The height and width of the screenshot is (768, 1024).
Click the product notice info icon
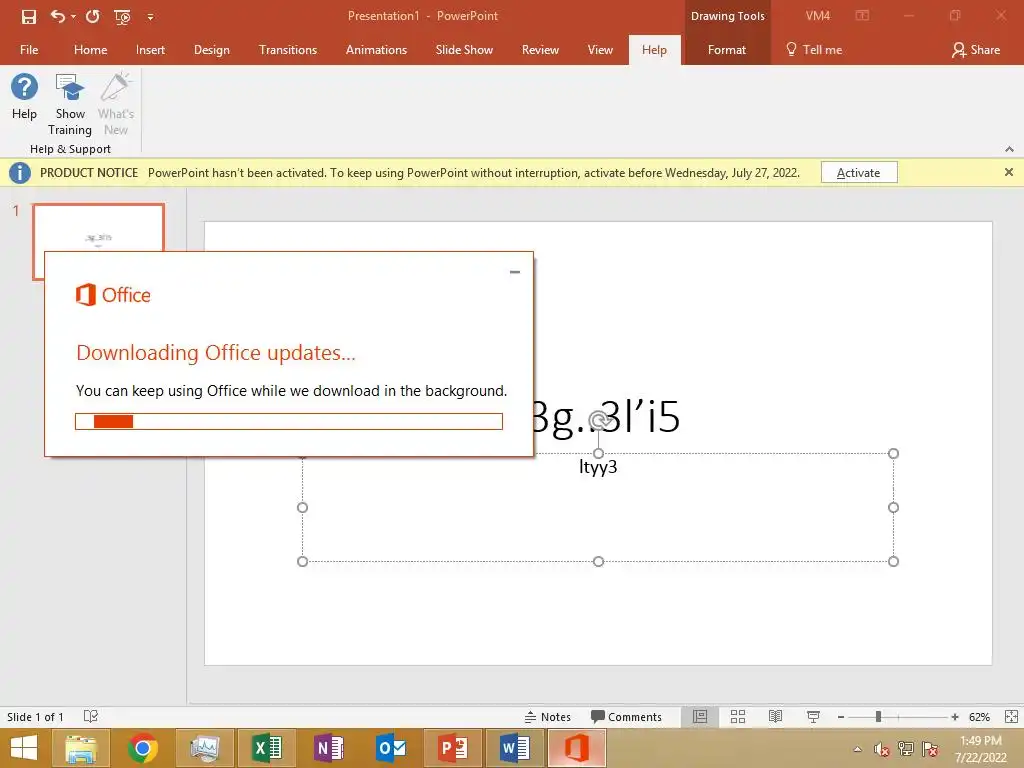[x=20, y=172]
